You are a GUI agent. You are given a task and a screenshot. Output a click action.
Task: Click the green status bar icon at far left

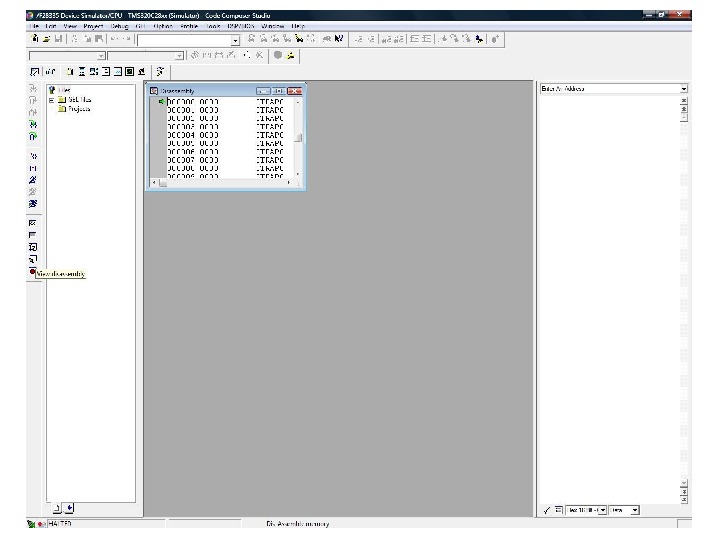click(x=31, y=524)
